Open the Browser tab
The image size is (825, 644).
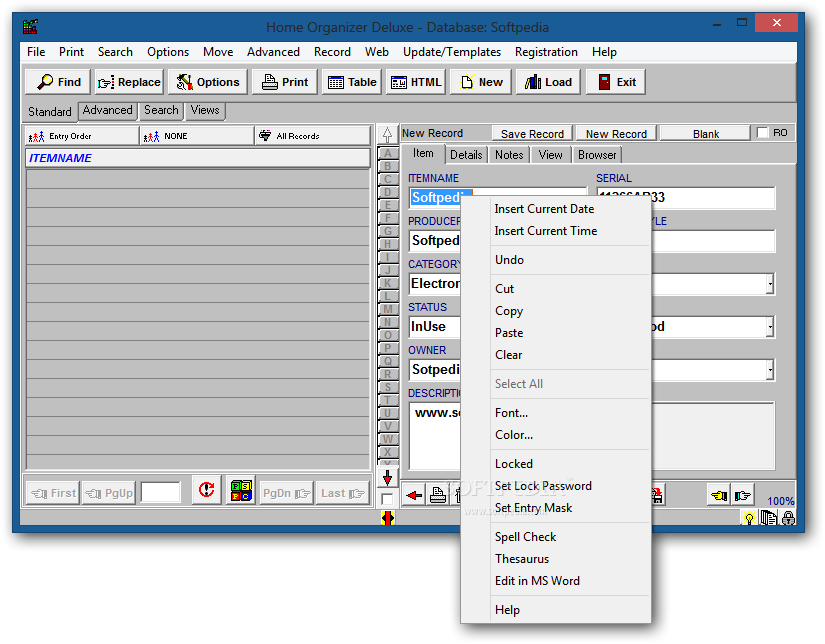tap(597, 155)
